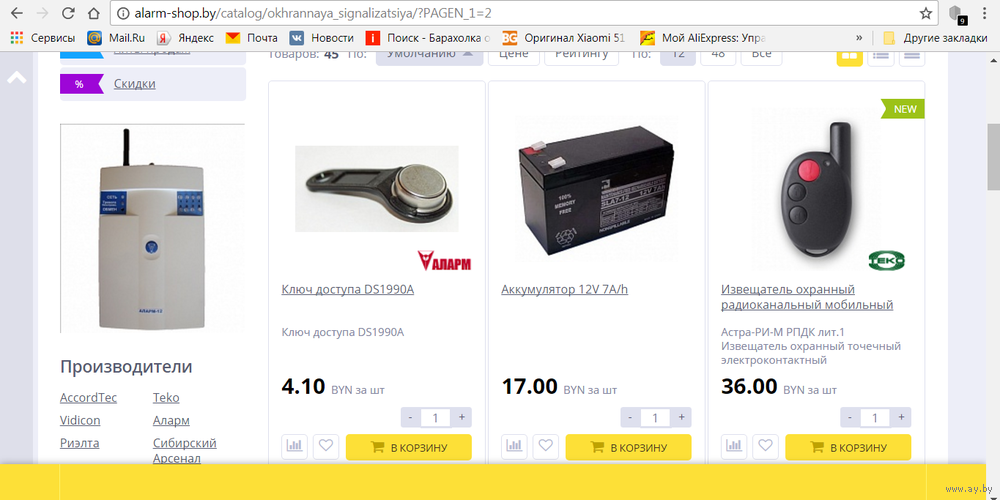The image size is (1000, 500).
Task: Reload the page with refresh icon
Action: click(68, 13)
